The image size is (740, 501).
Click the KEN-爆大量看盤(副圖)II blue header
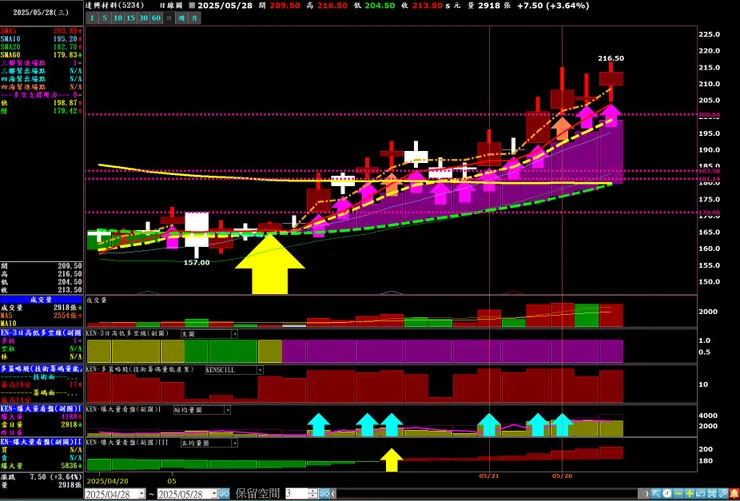42,442
